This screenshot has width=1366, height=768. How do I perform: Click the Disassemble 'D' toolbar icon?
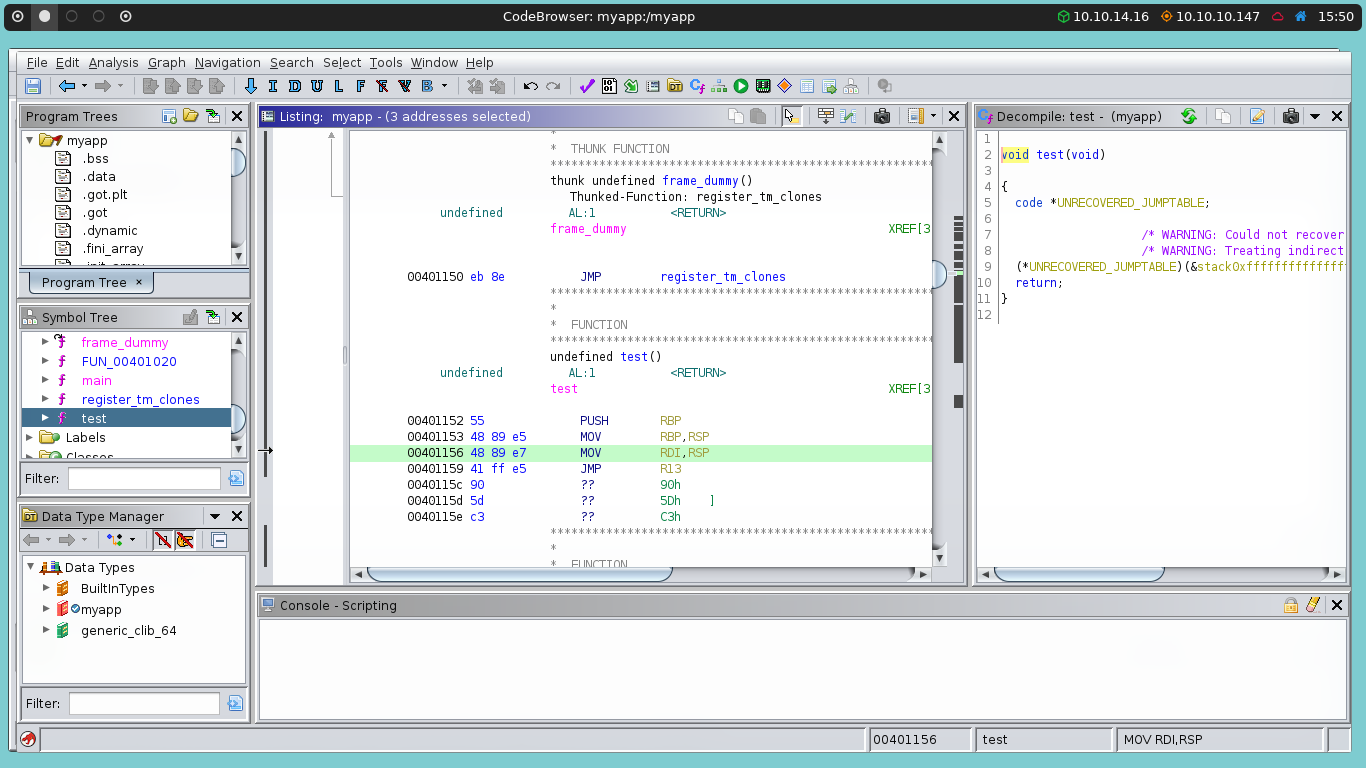295,87
